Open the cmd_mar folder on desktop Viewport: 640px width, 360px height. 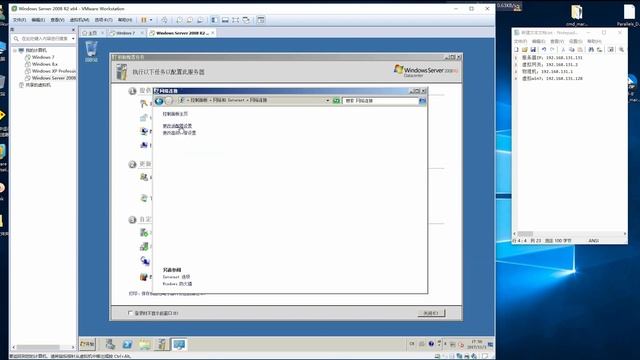click(576, 16)
